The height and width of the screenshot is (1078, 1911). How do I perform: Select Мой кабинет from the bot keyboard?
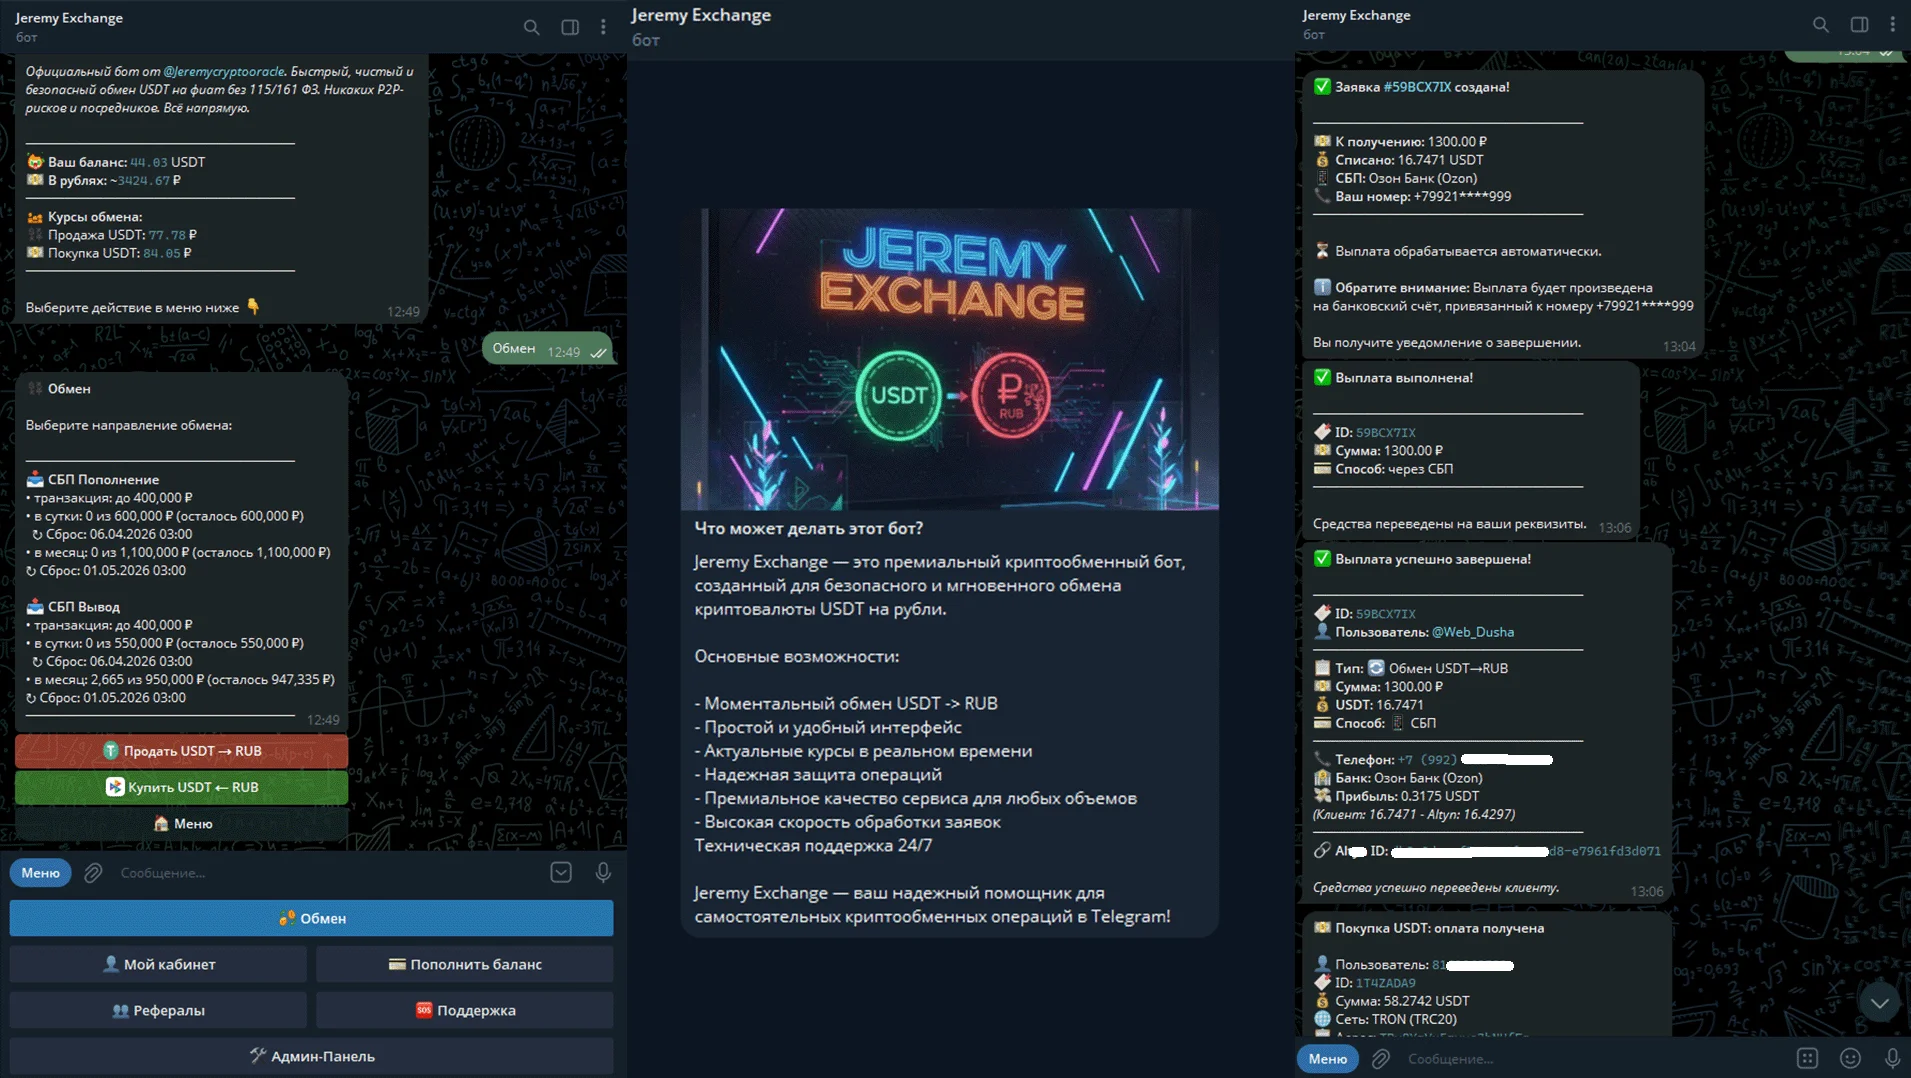[x=159, y=964]
